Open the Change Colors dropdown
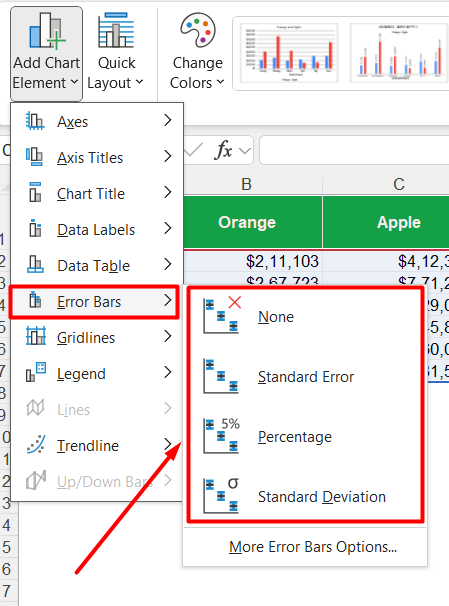Screen dimensions: 449x606 click(x=197, y=53)
